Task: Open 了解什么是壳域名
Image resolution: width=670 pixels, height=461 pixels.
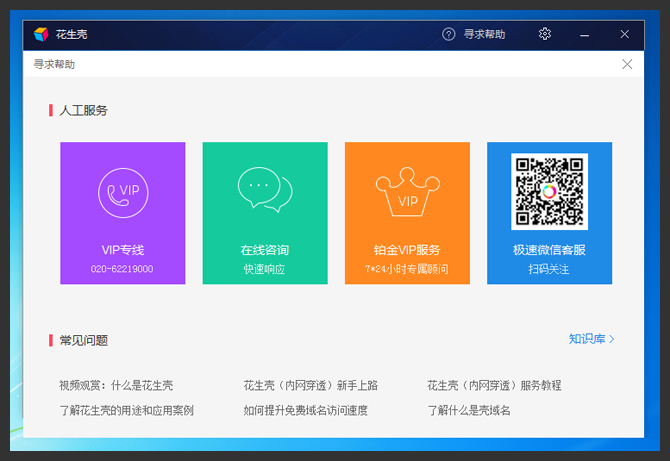Action: pos(469,411)
